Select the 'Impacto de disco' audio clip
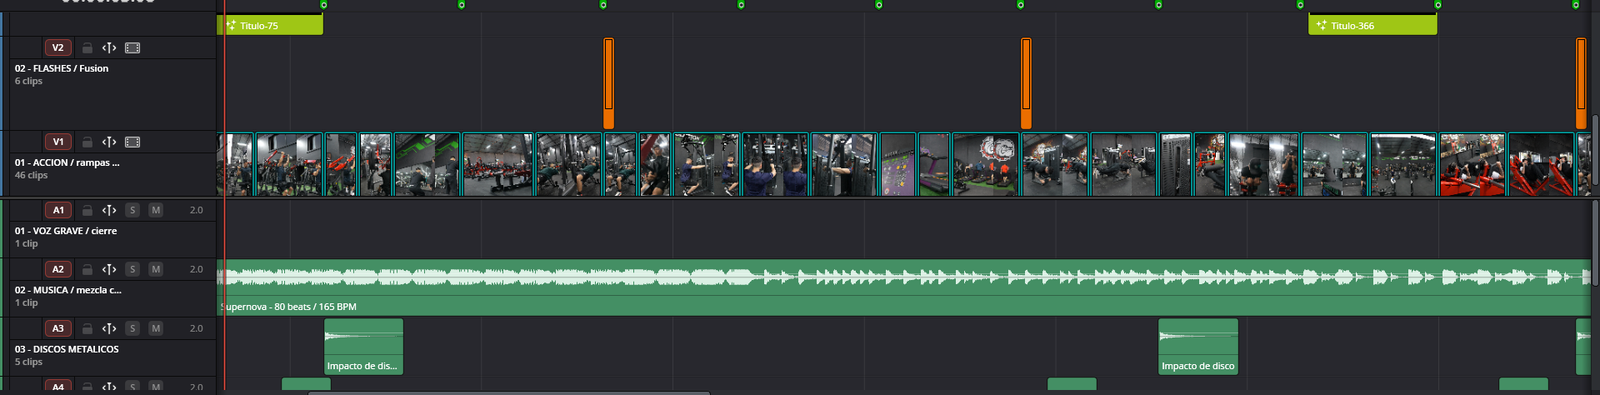1600x395 pixels. coord(1198,346)
